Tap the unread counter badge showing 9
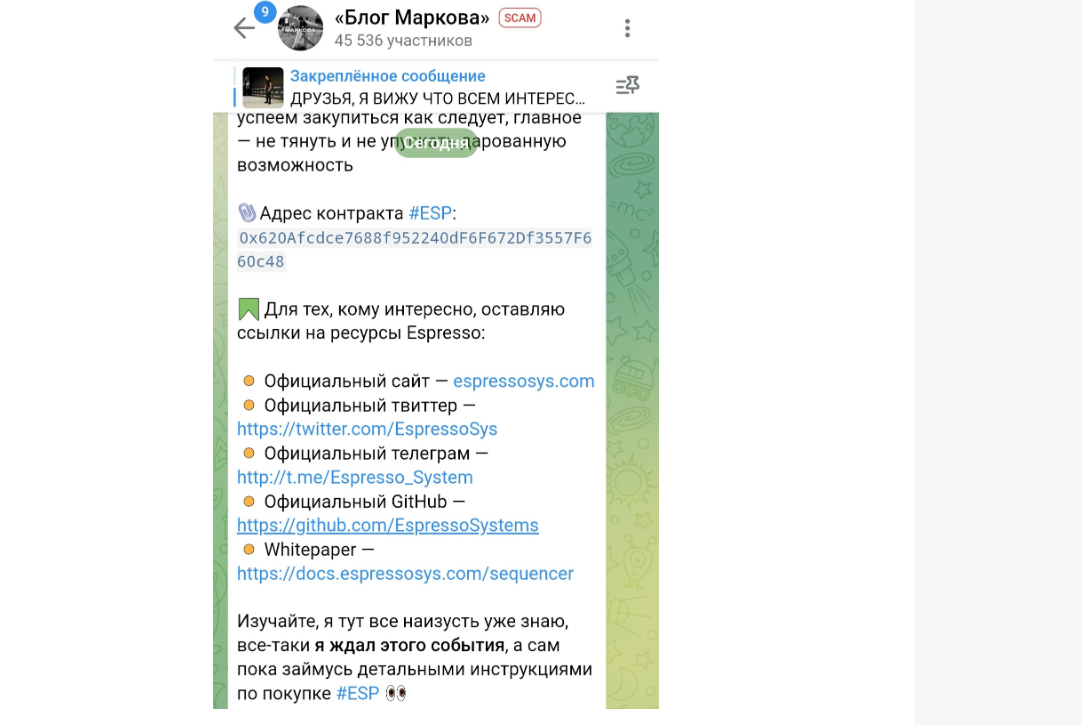1082x725 pixels. (265, 12)
